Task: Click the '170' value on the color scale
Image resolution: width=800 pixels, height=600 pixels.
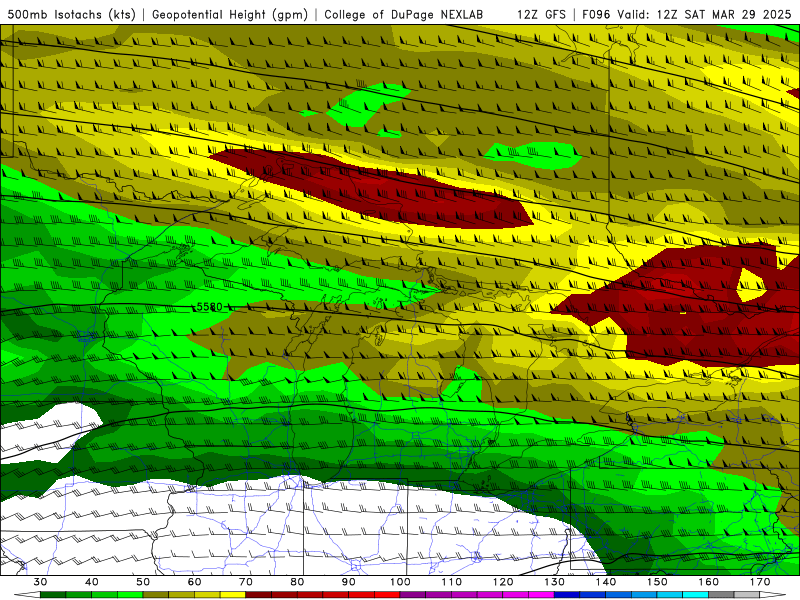Action: tap(760, 582)
